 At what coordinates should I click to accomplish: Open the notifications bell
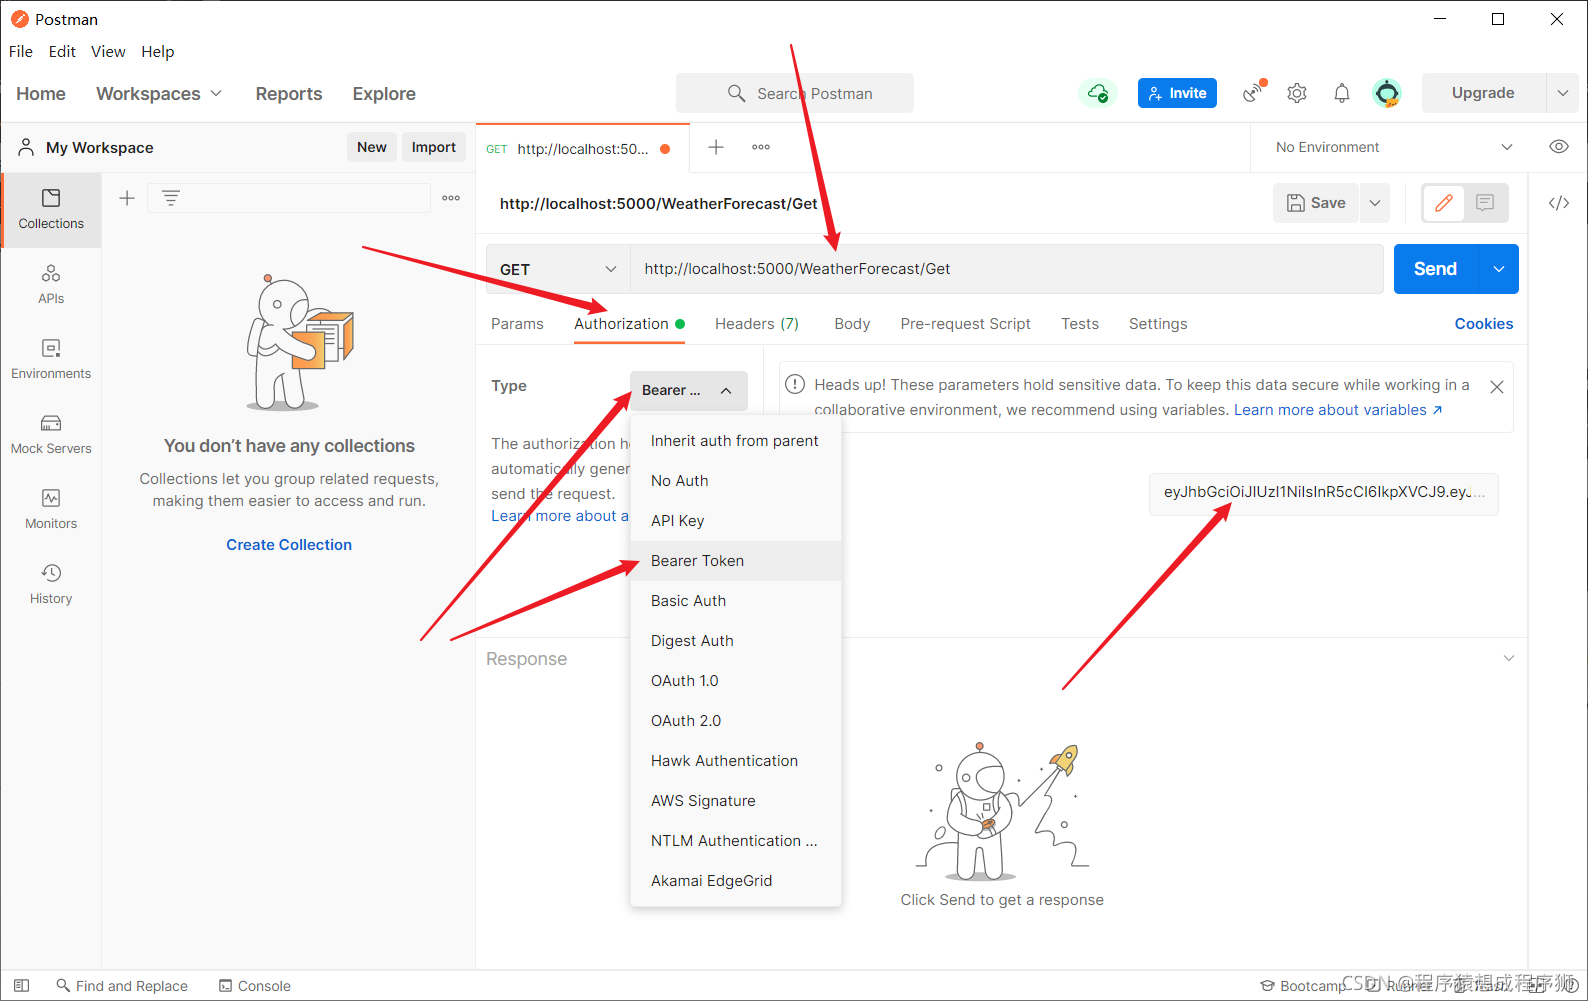point(1342,93)
